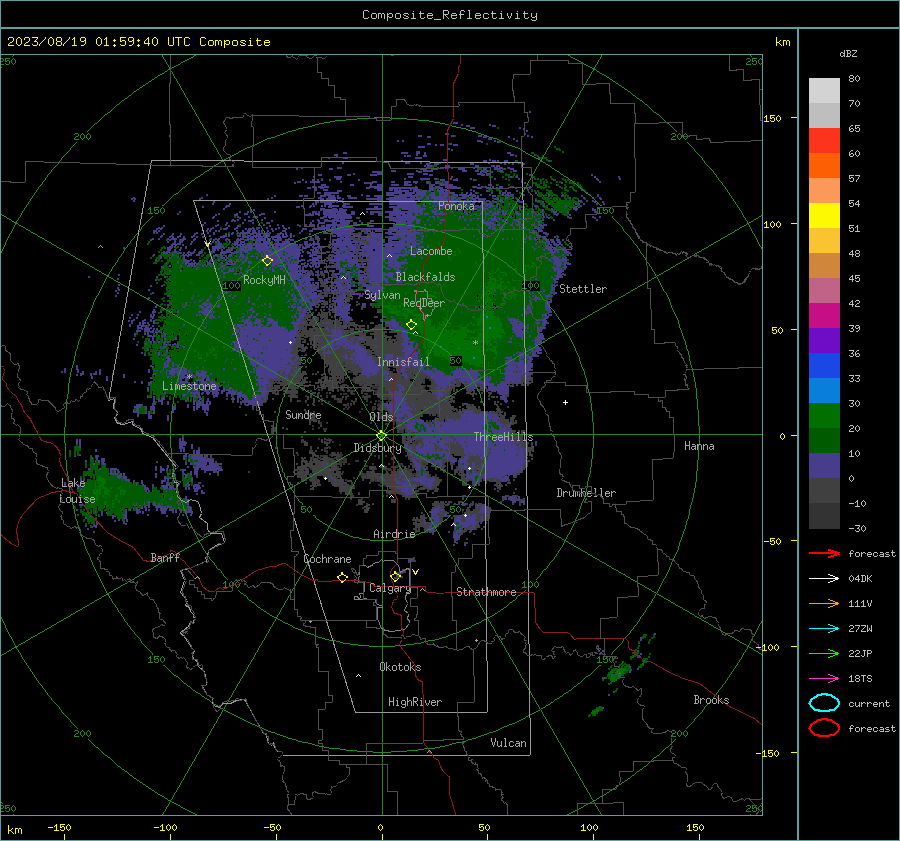Viewport: 900px width, 841px height.
Task: Click the Blackfalds city label
Action: [425, 277]
